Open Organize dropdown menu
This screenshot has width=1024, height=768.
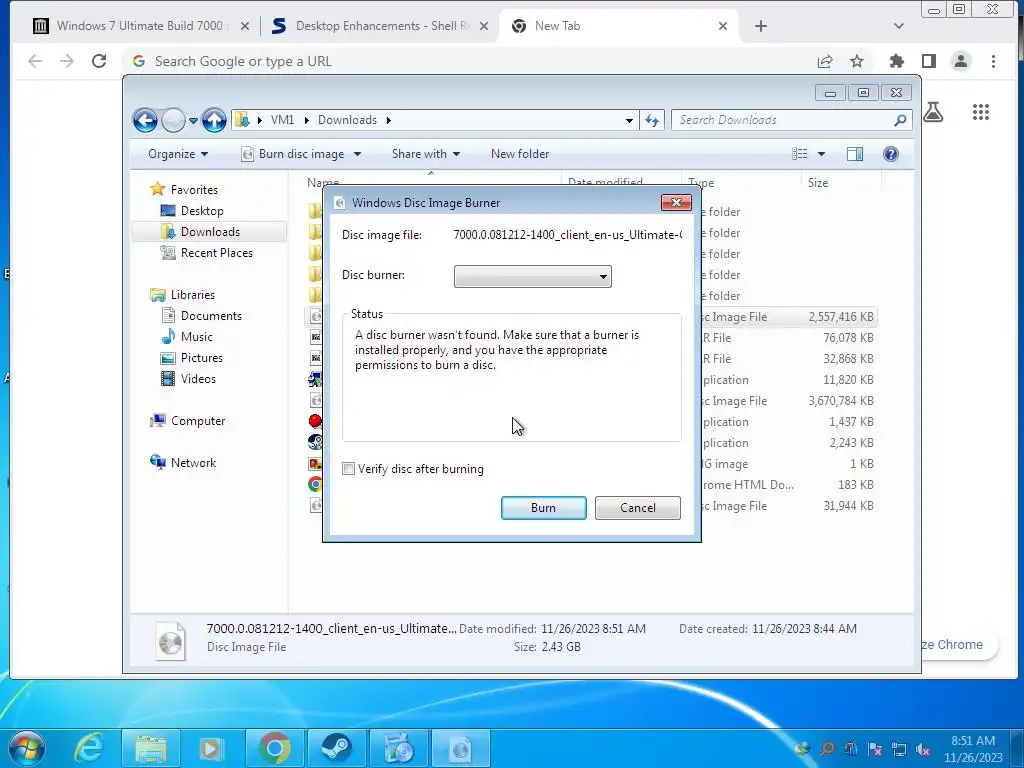coord(178,154)
